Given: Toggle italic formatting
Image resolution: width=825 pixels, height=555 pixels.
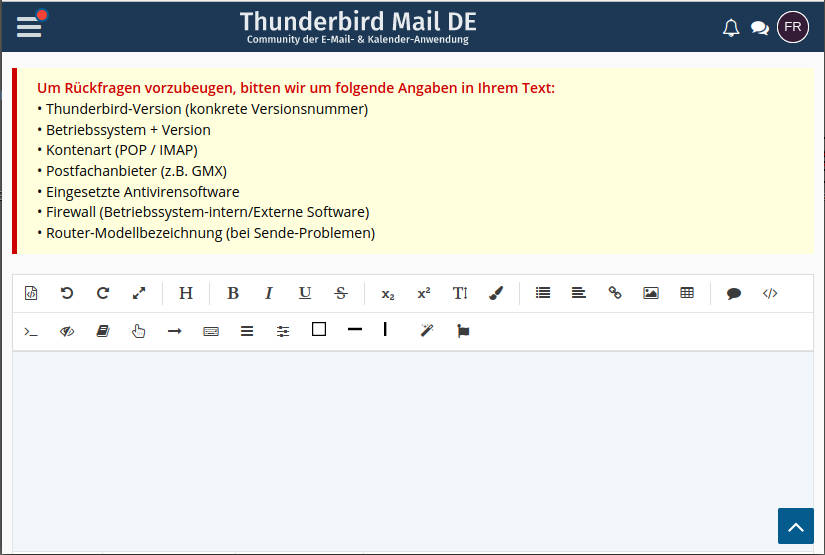Looking at the screenshot, I should (x=269, y=293).
